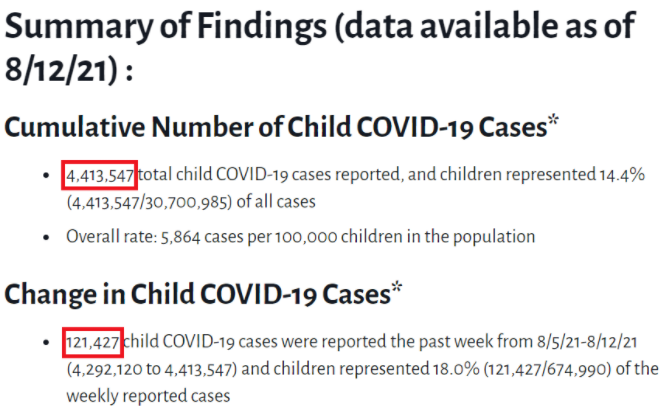
Task: Click the "weekly reported cases" closing text
Action: click(148, 394)
